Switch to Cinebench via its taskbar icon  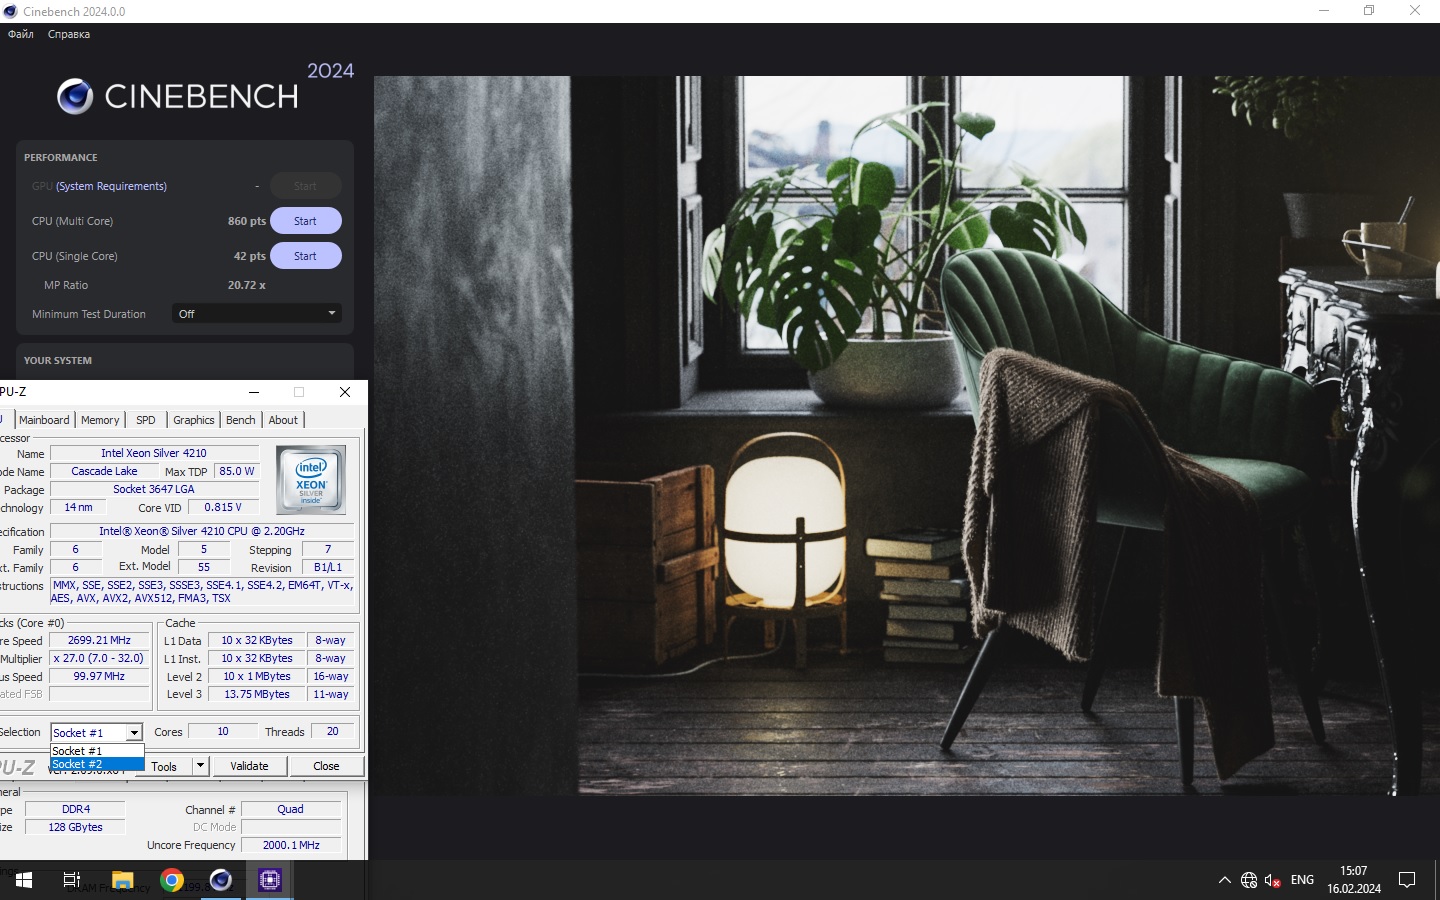coord(221,880)
